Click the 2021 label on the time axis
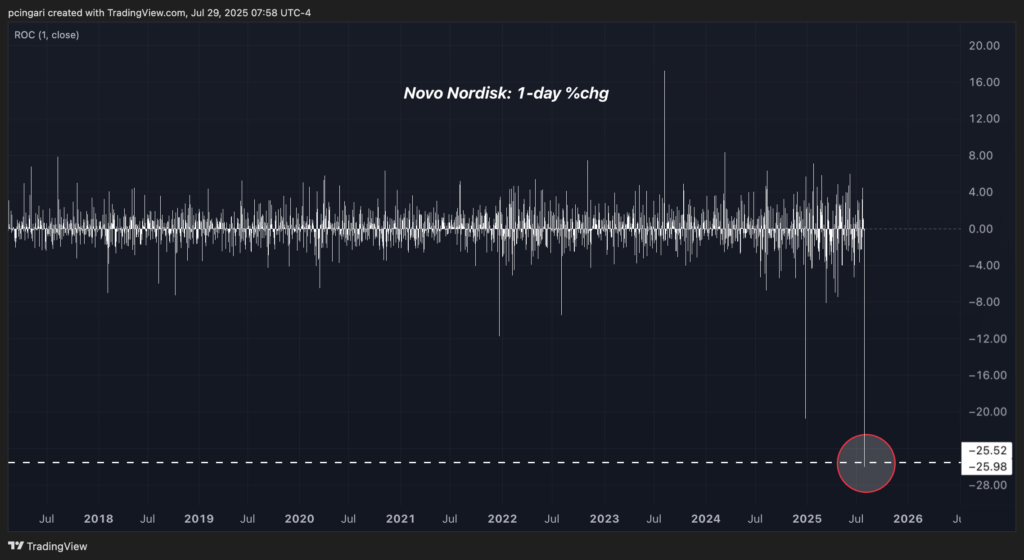 click(x=400, y=519)
